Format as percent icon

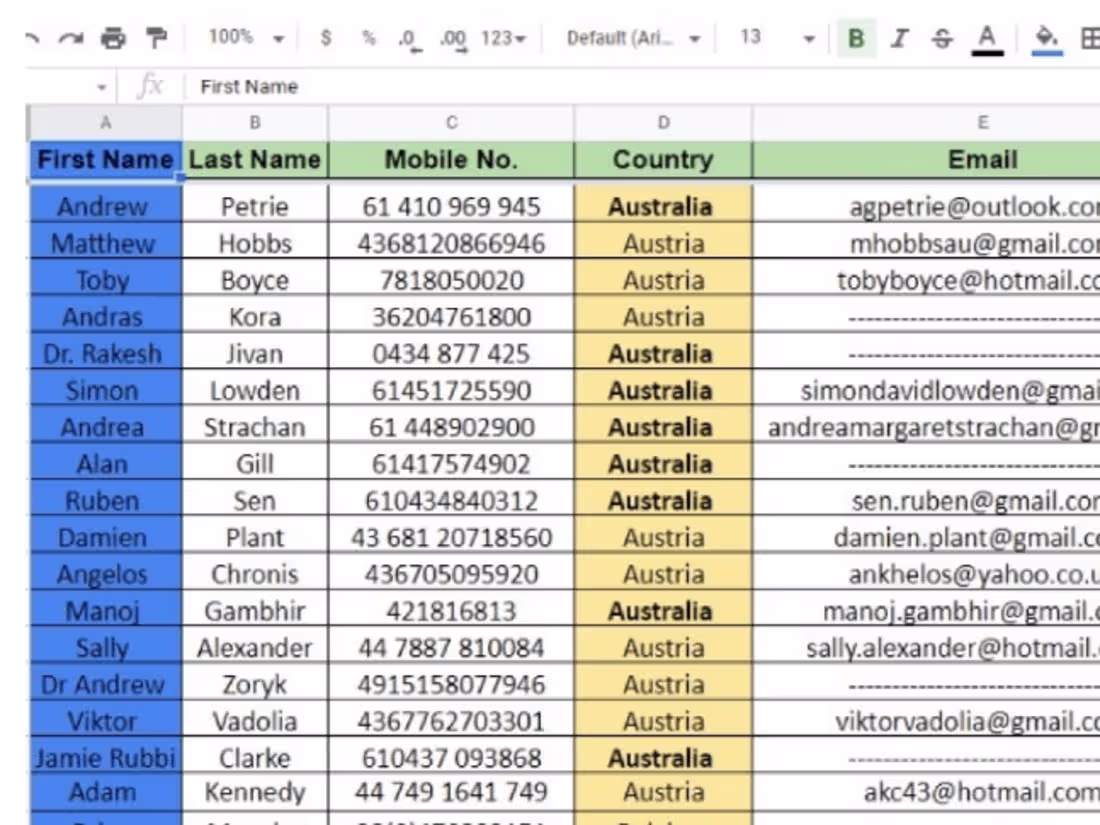(x=368, y=38)
